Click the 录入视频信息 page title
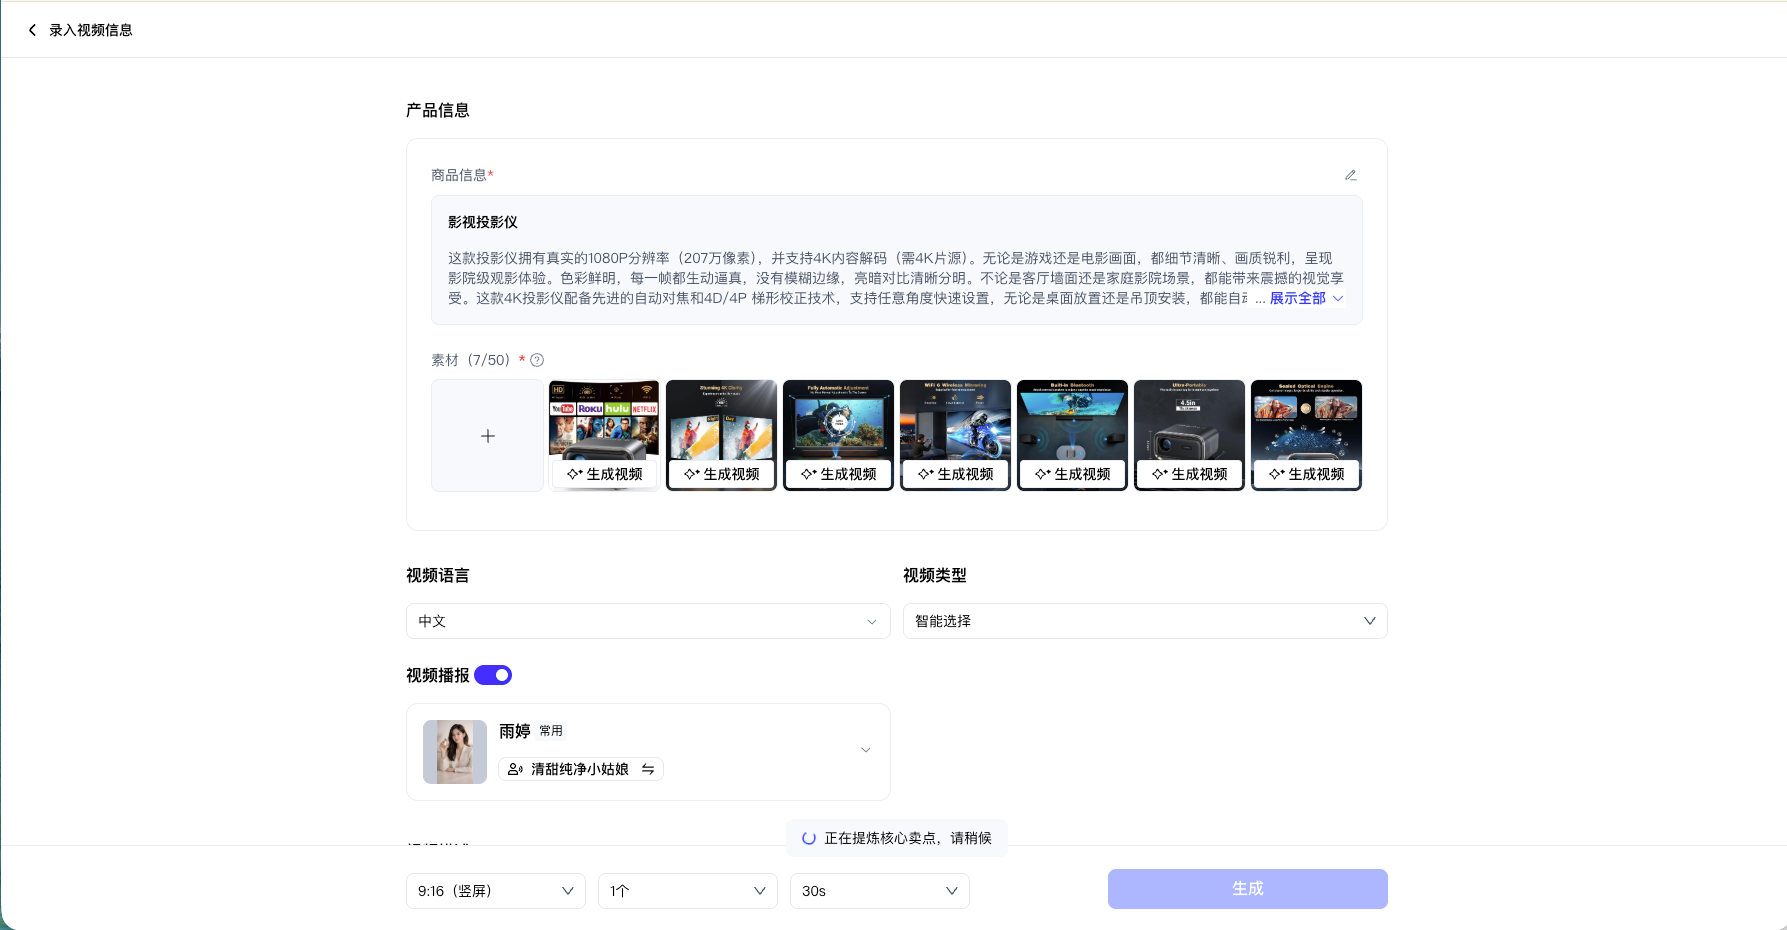Screen dimensions: 1787x930 point(91,30)
